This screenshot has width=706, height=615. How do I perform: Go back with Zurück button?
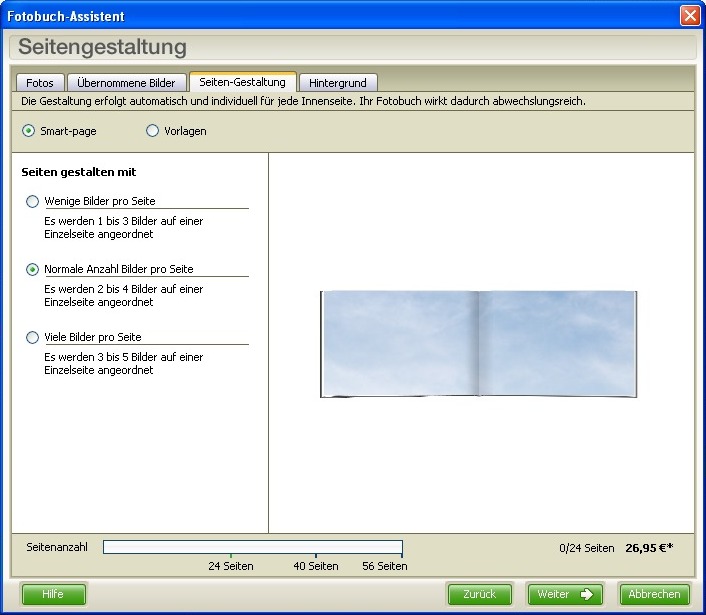click(x=480, y=594)
